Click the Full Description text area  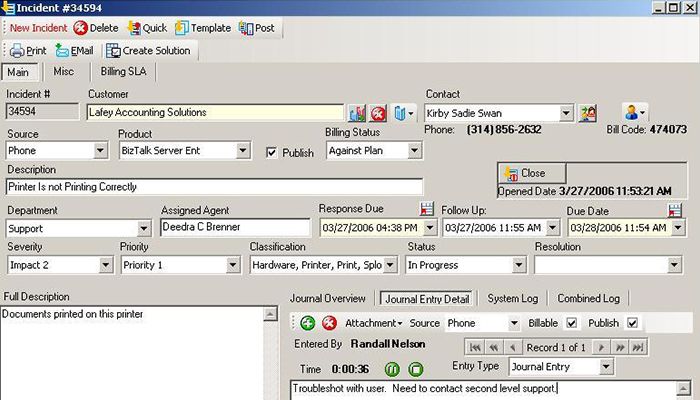pyautogui.click(x=132, y=353)
